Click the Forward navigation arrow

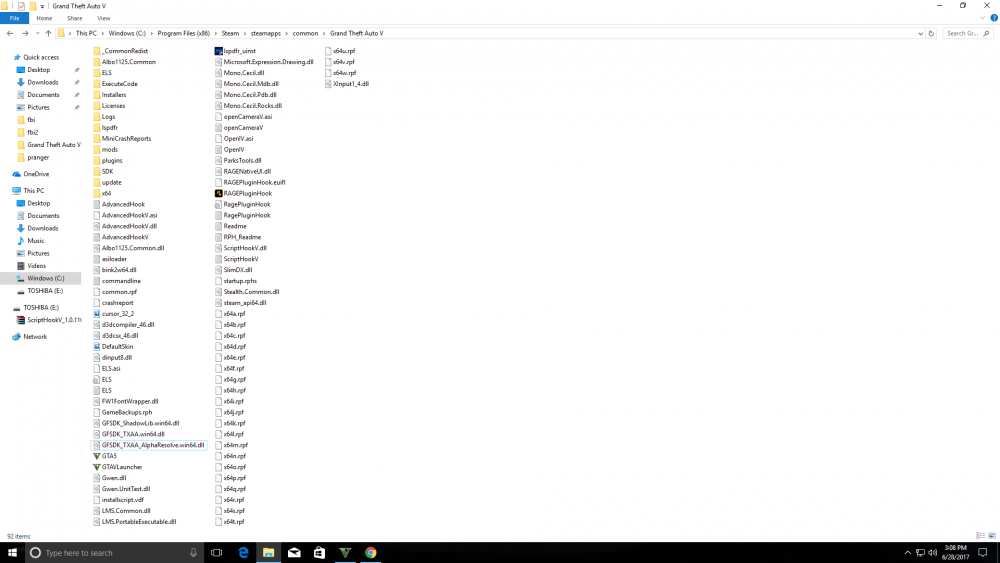coord(25,33)
